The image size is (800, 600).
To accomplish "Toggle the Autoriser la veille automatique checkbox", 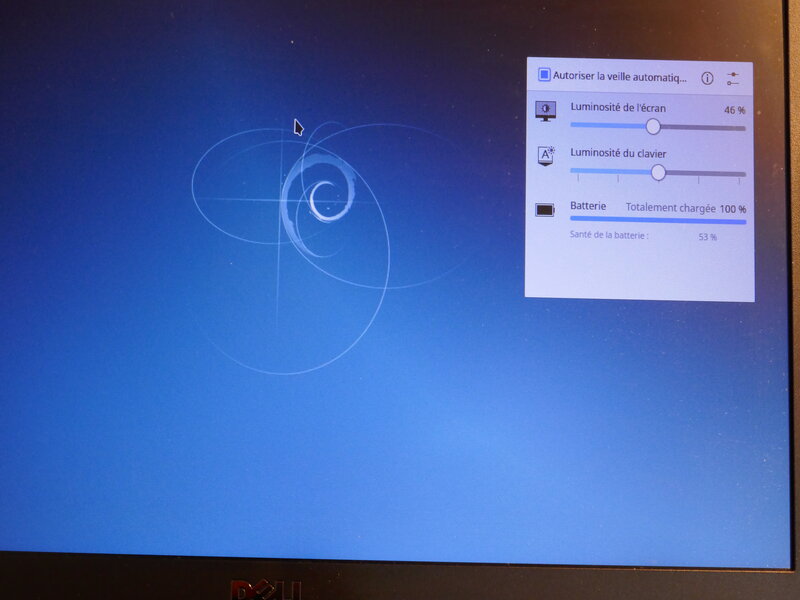I will 544,75.
